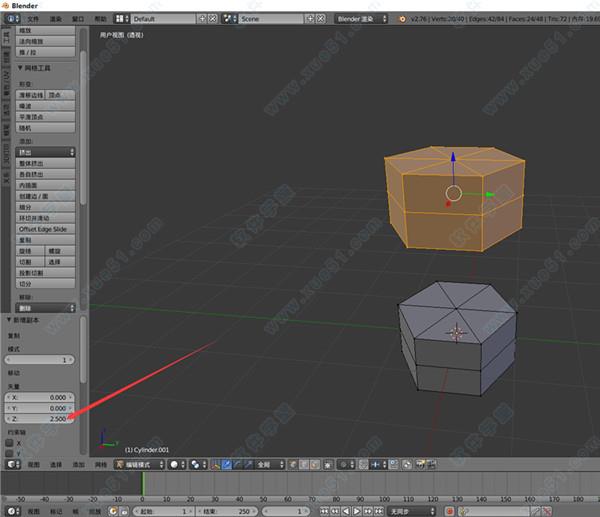Click the 噪波 (Noise) button

coord(45,106)
